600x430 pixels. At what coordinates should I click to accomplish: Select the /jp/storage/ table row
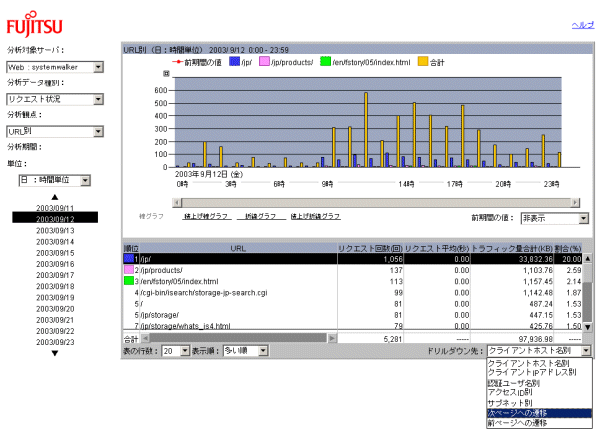pos(352,315)
